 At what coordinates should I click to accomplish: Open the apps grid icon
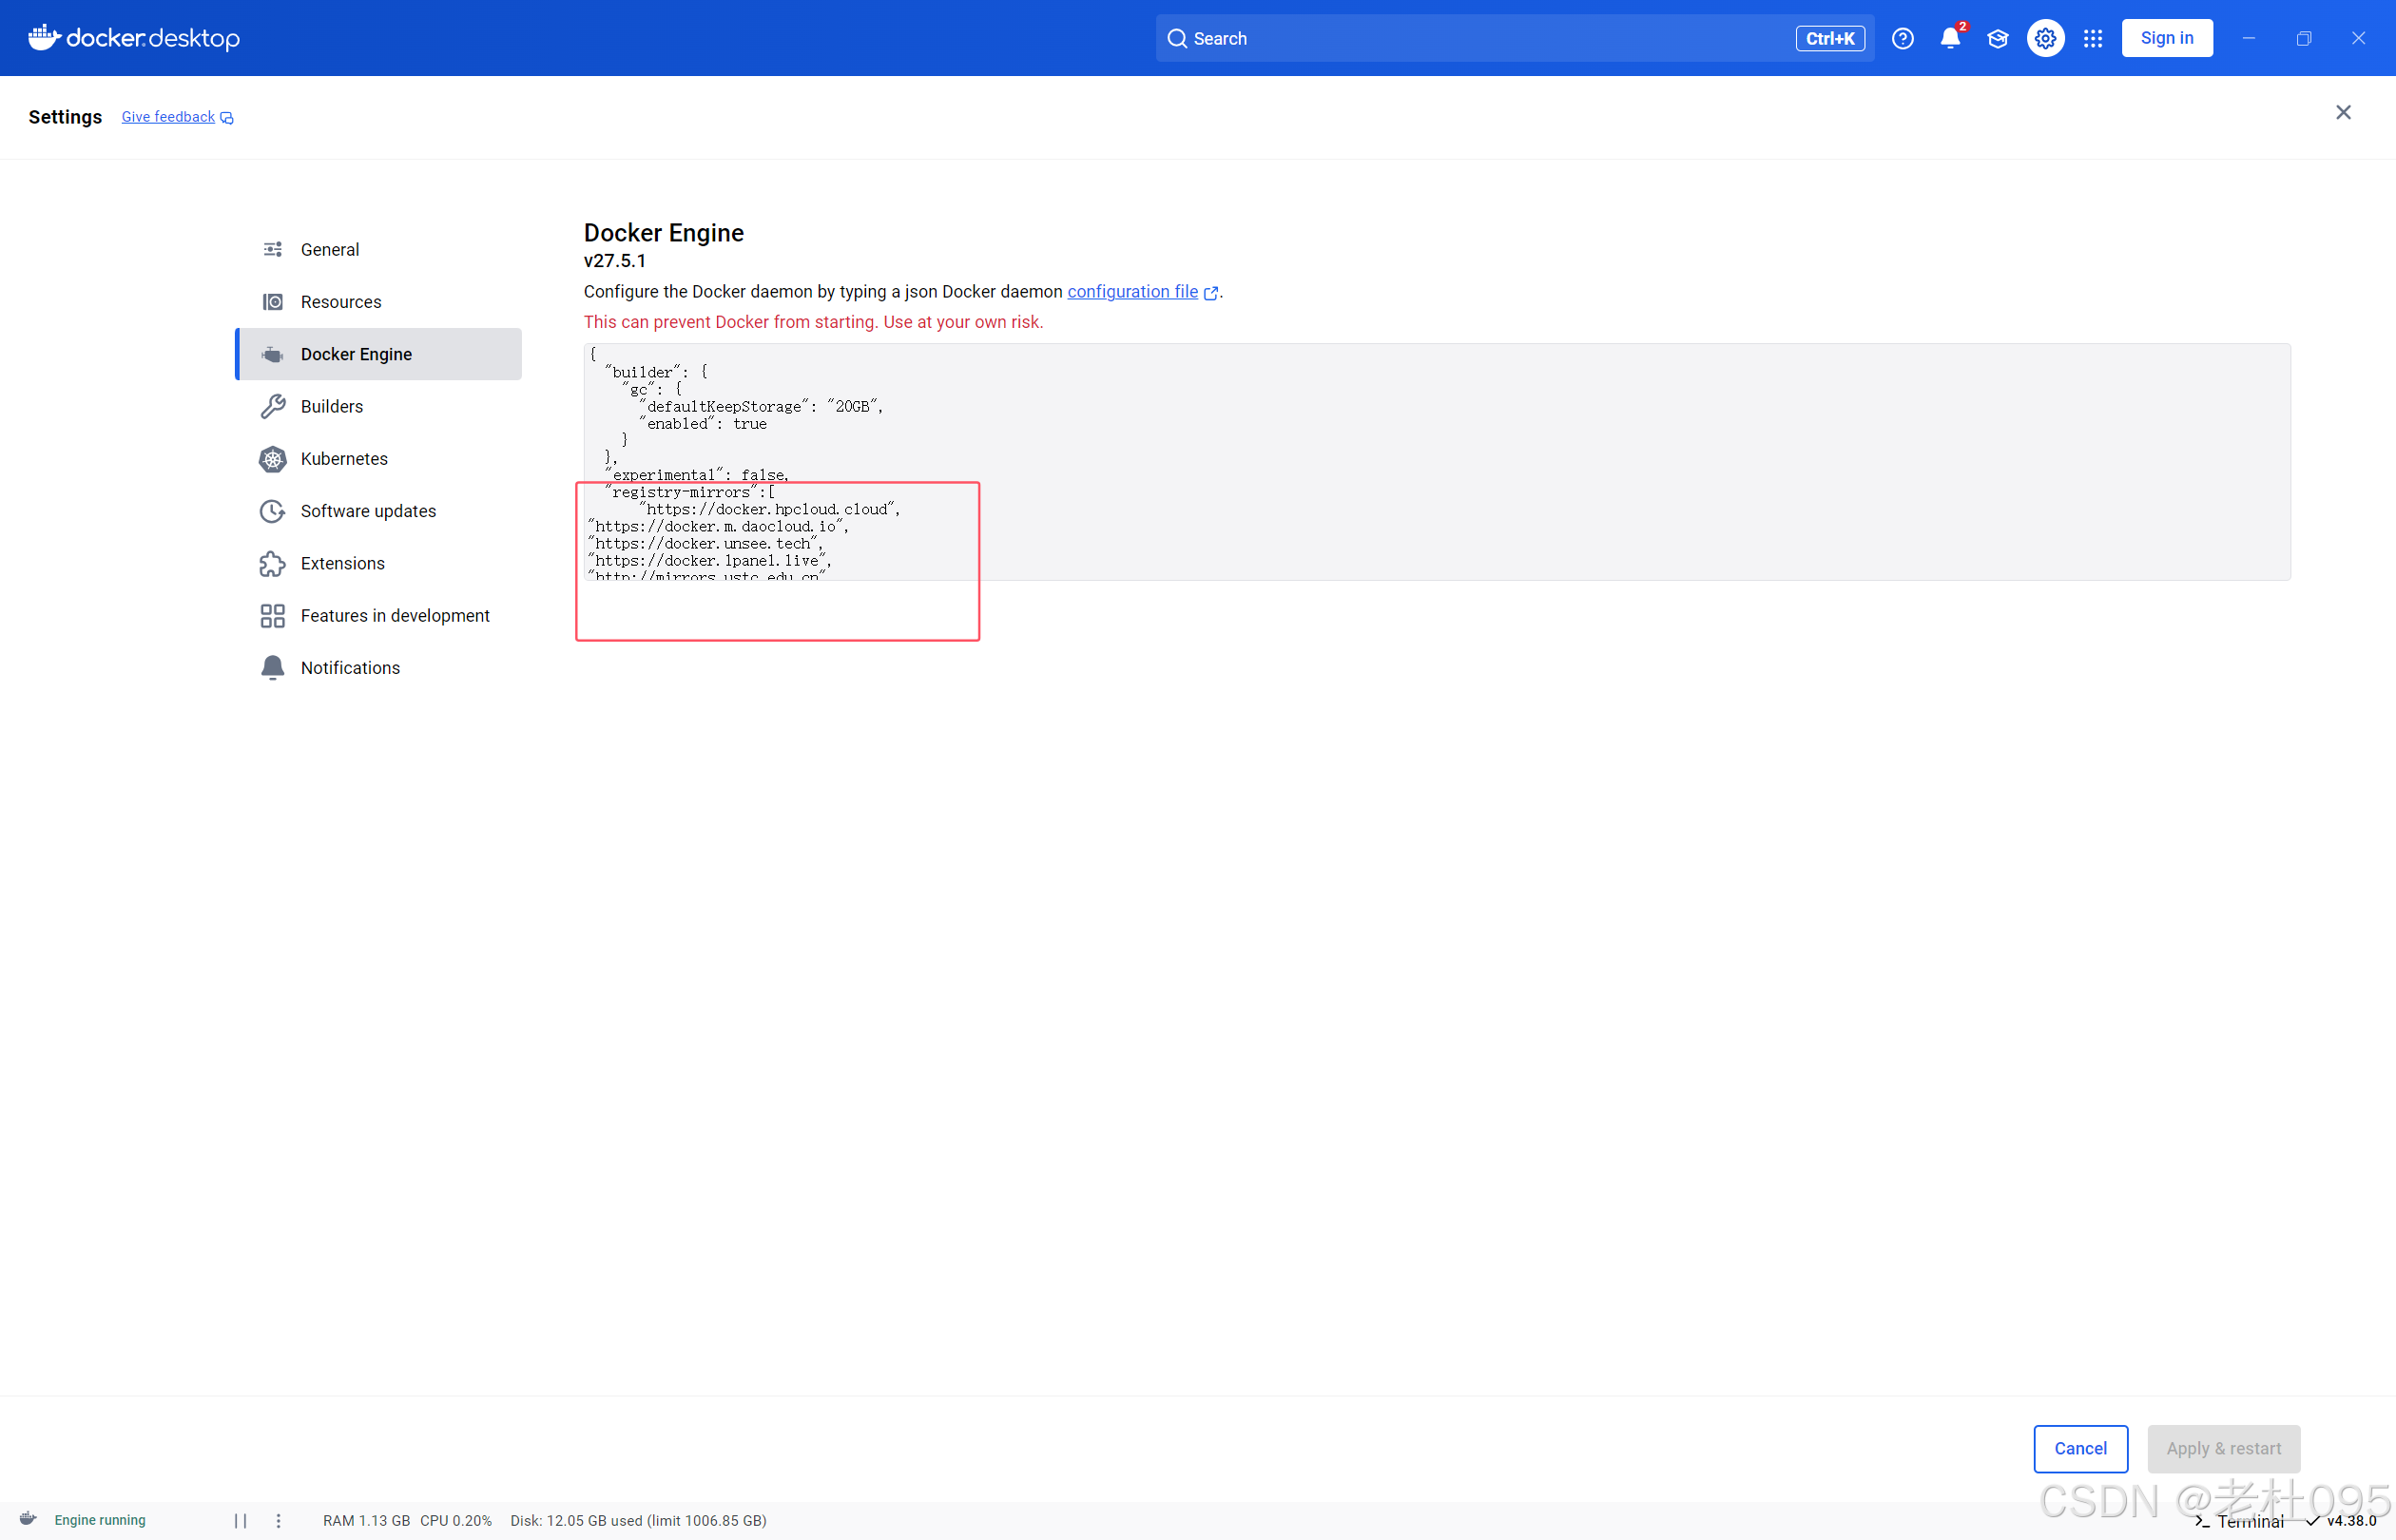2092,38
